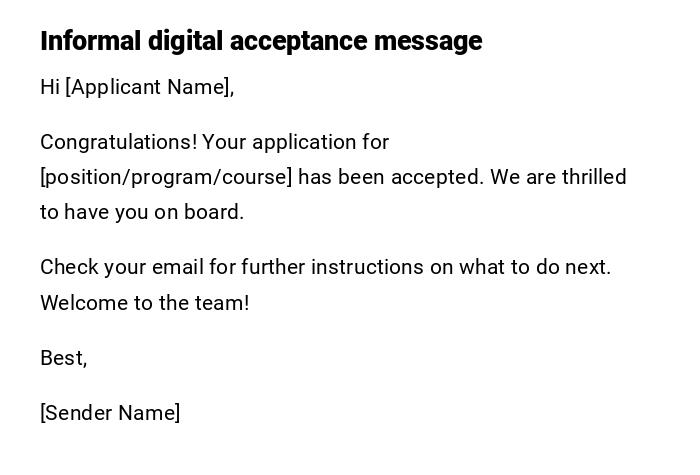The image size is (700, 475).
Task: Click the word 'Hi' in greeting
Action: pyautogui.click(x=50, y=87)
